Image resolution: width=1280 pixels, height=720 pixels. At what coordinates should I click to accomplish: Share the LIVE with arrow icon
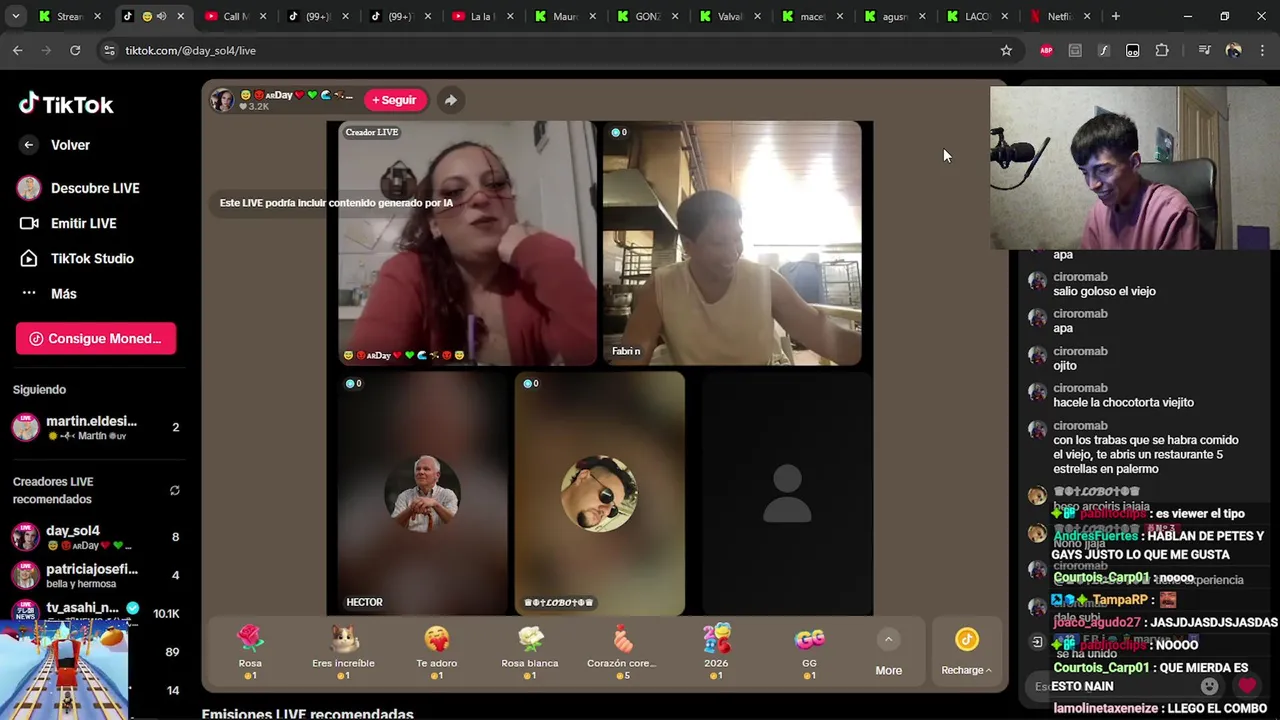(x=451, y=100)
